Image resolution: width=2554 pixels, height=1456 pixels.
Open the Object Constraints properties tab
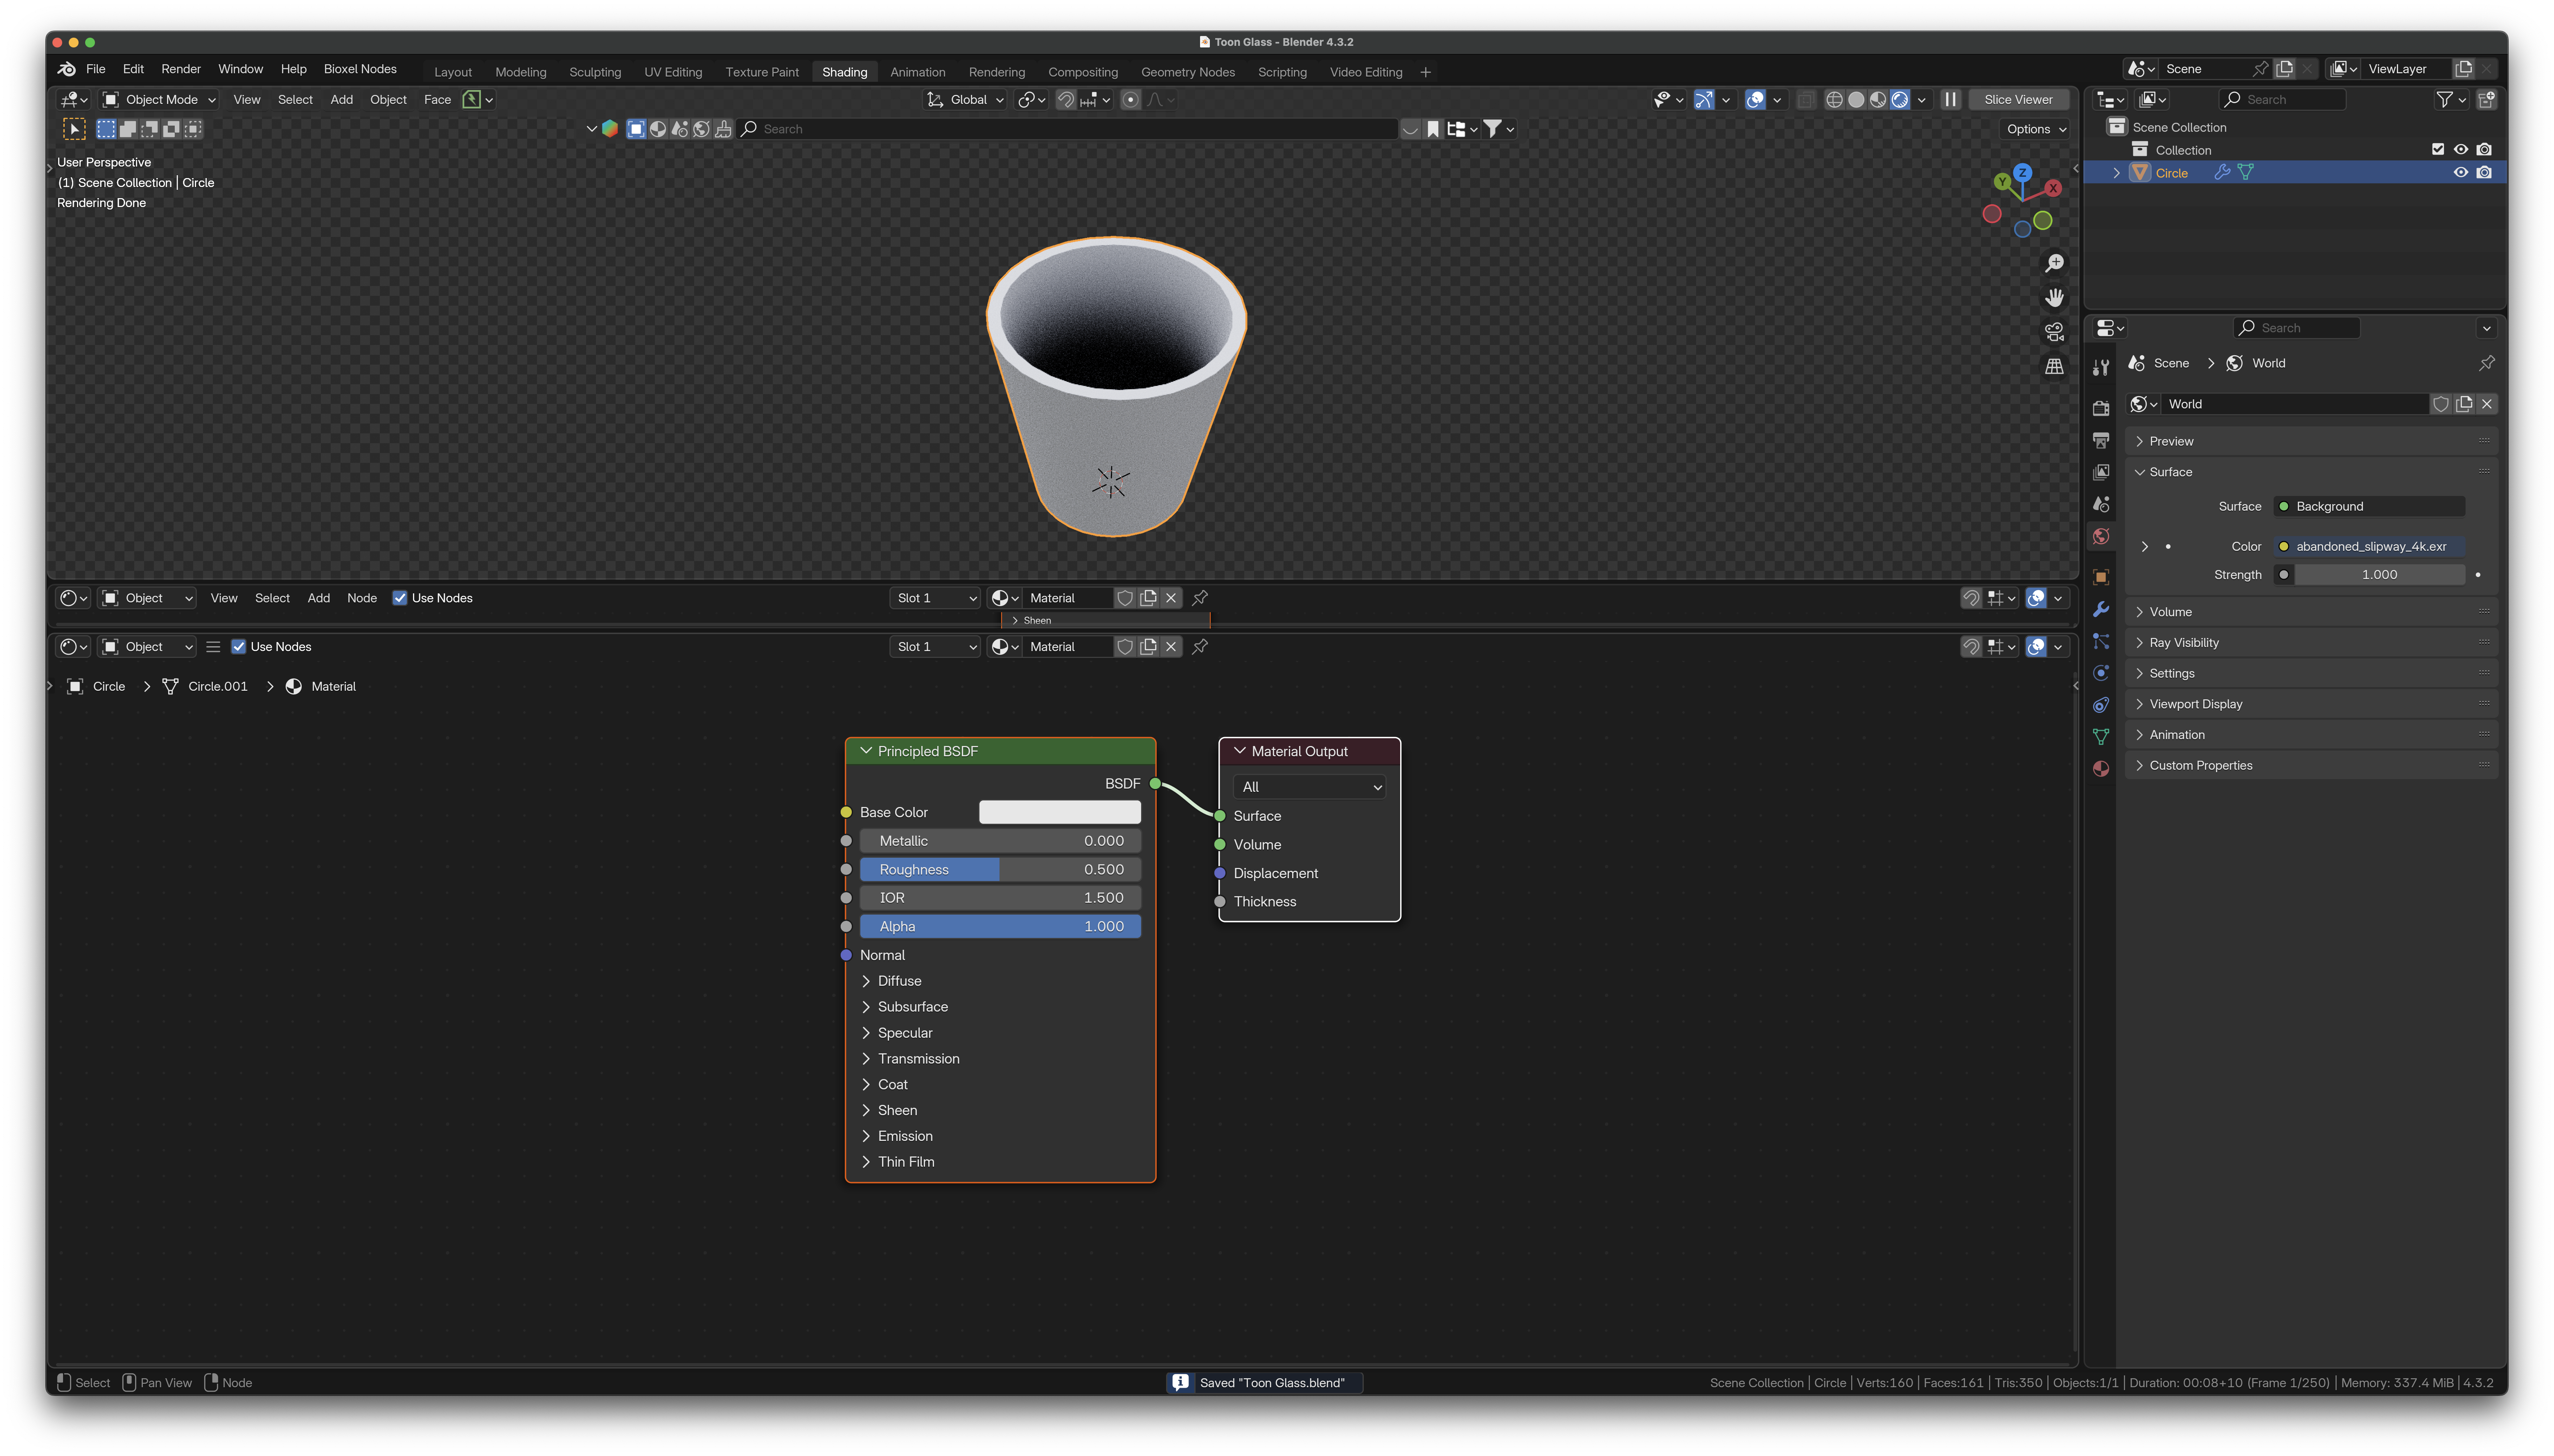click(2100, 705)
